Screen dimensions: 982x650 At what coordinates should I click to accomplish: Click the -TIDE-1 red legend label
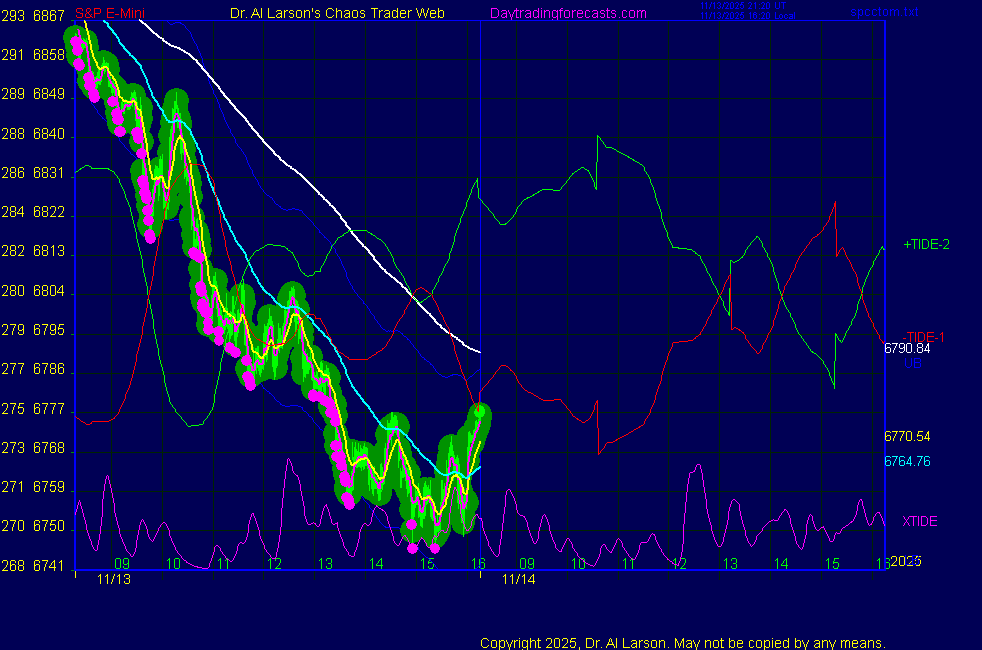pyautogui.click(x=925, y=336)
